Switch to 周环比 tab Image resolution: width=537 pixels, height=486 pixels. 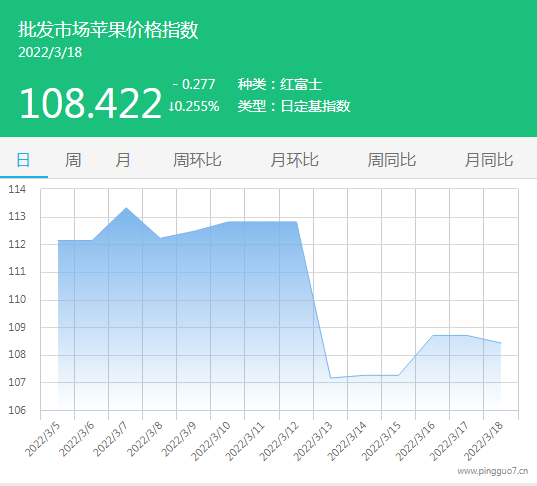pyautogui.click(x=197, y=160)
